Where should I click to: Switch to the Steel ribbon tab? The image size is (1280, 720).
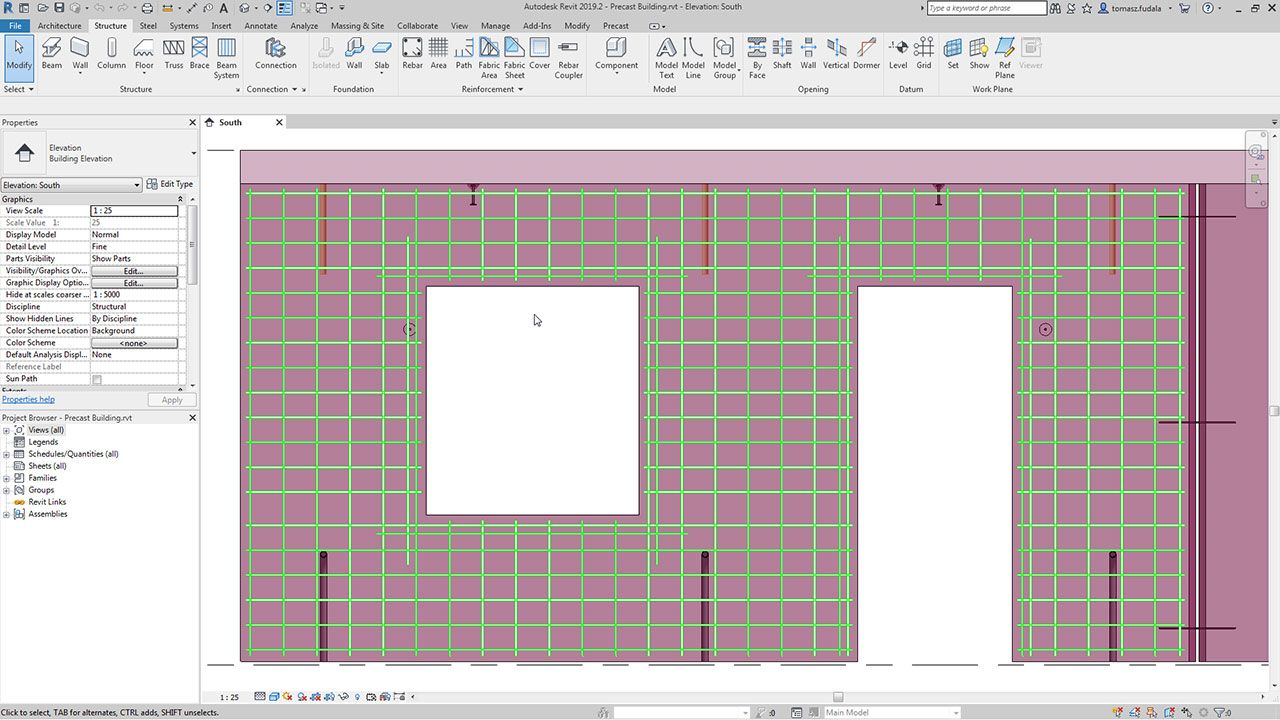[x=148, y=26]
